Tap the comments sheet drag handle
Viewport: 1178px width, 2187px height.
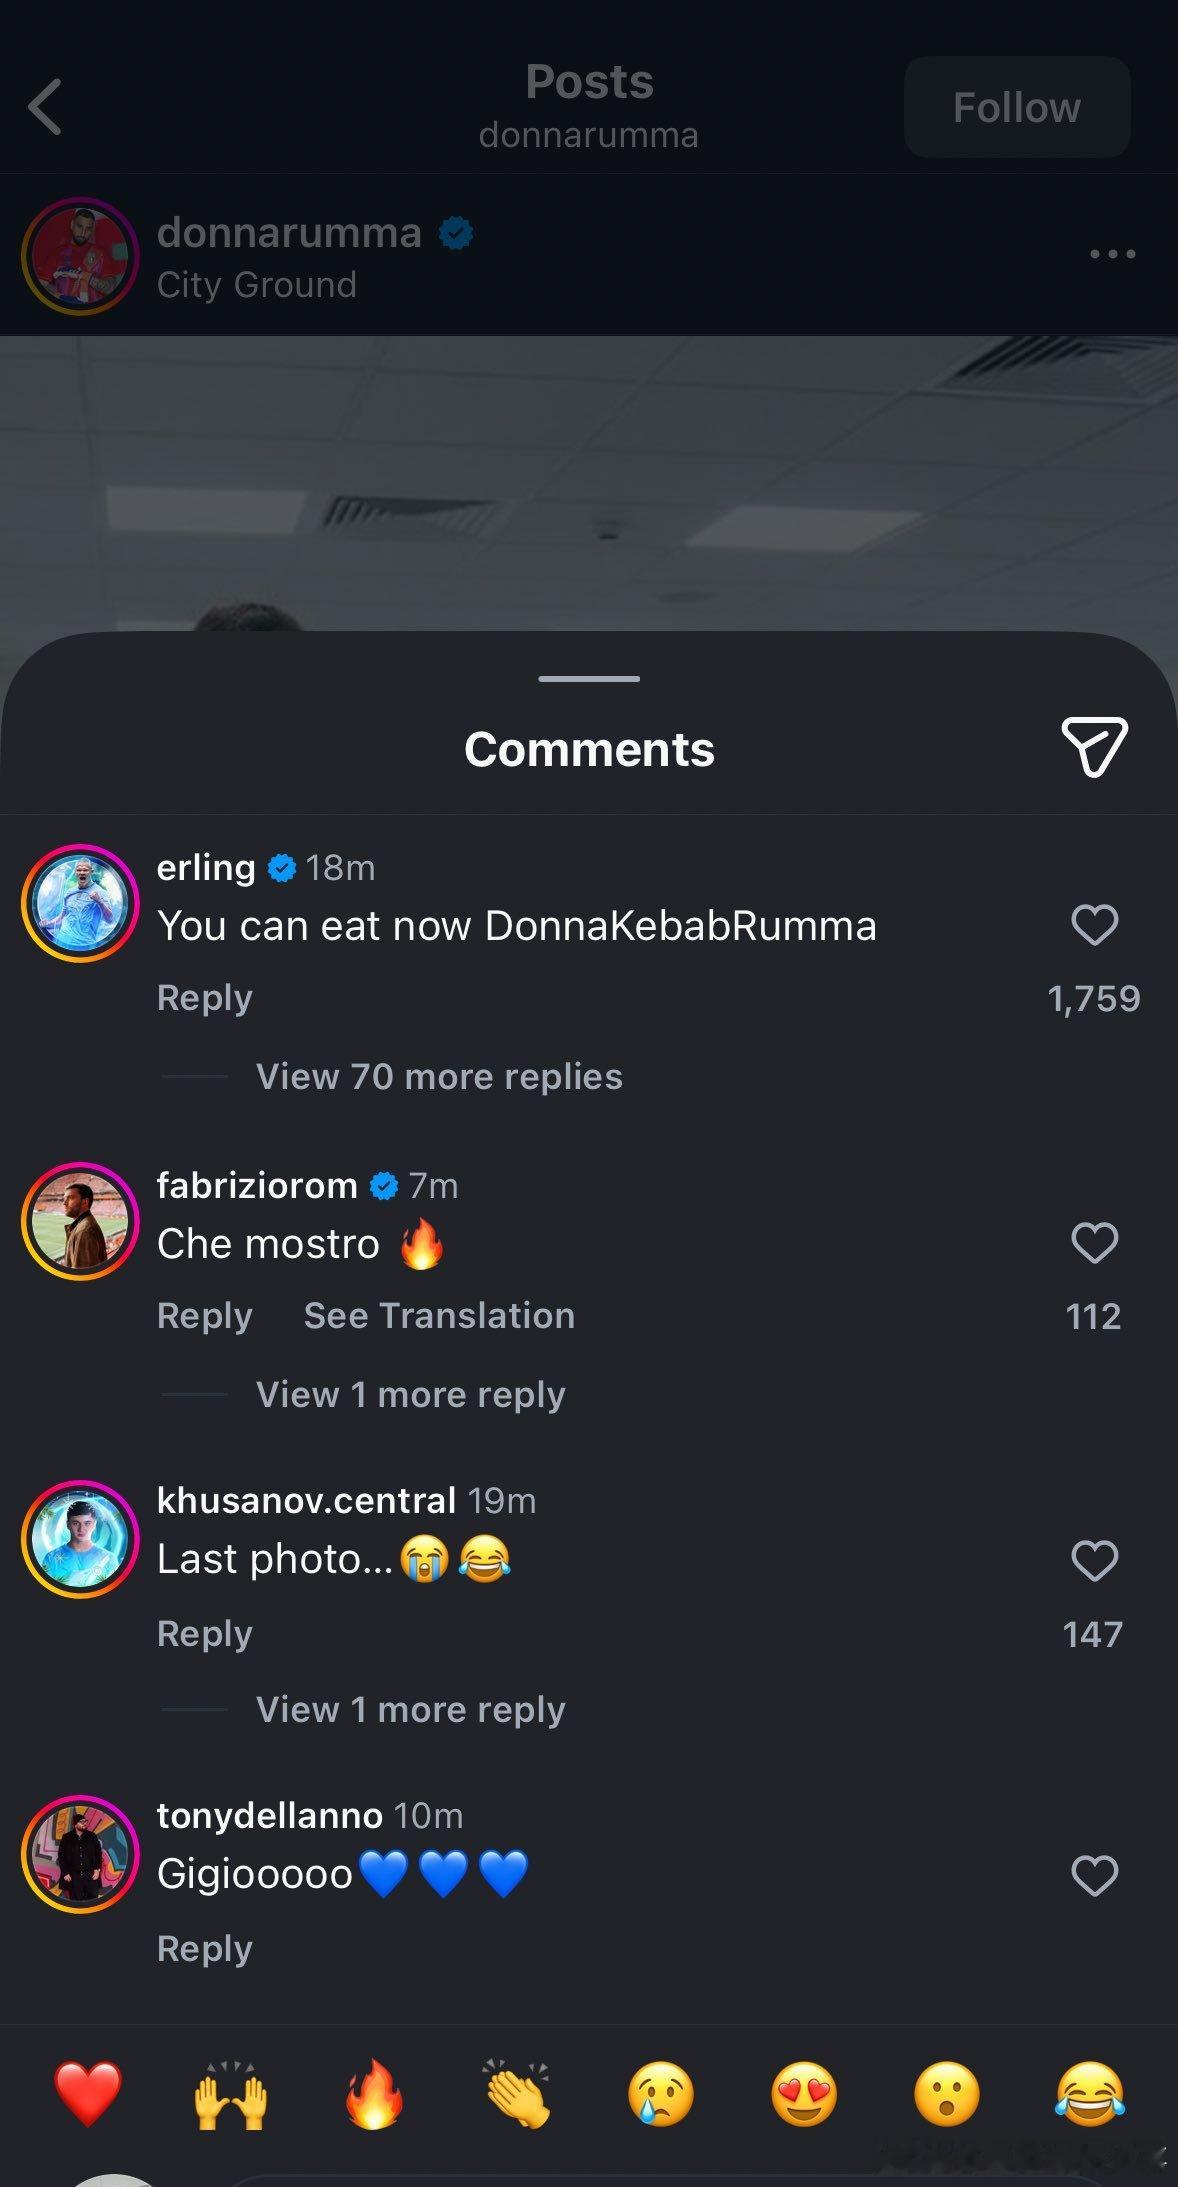588,679
